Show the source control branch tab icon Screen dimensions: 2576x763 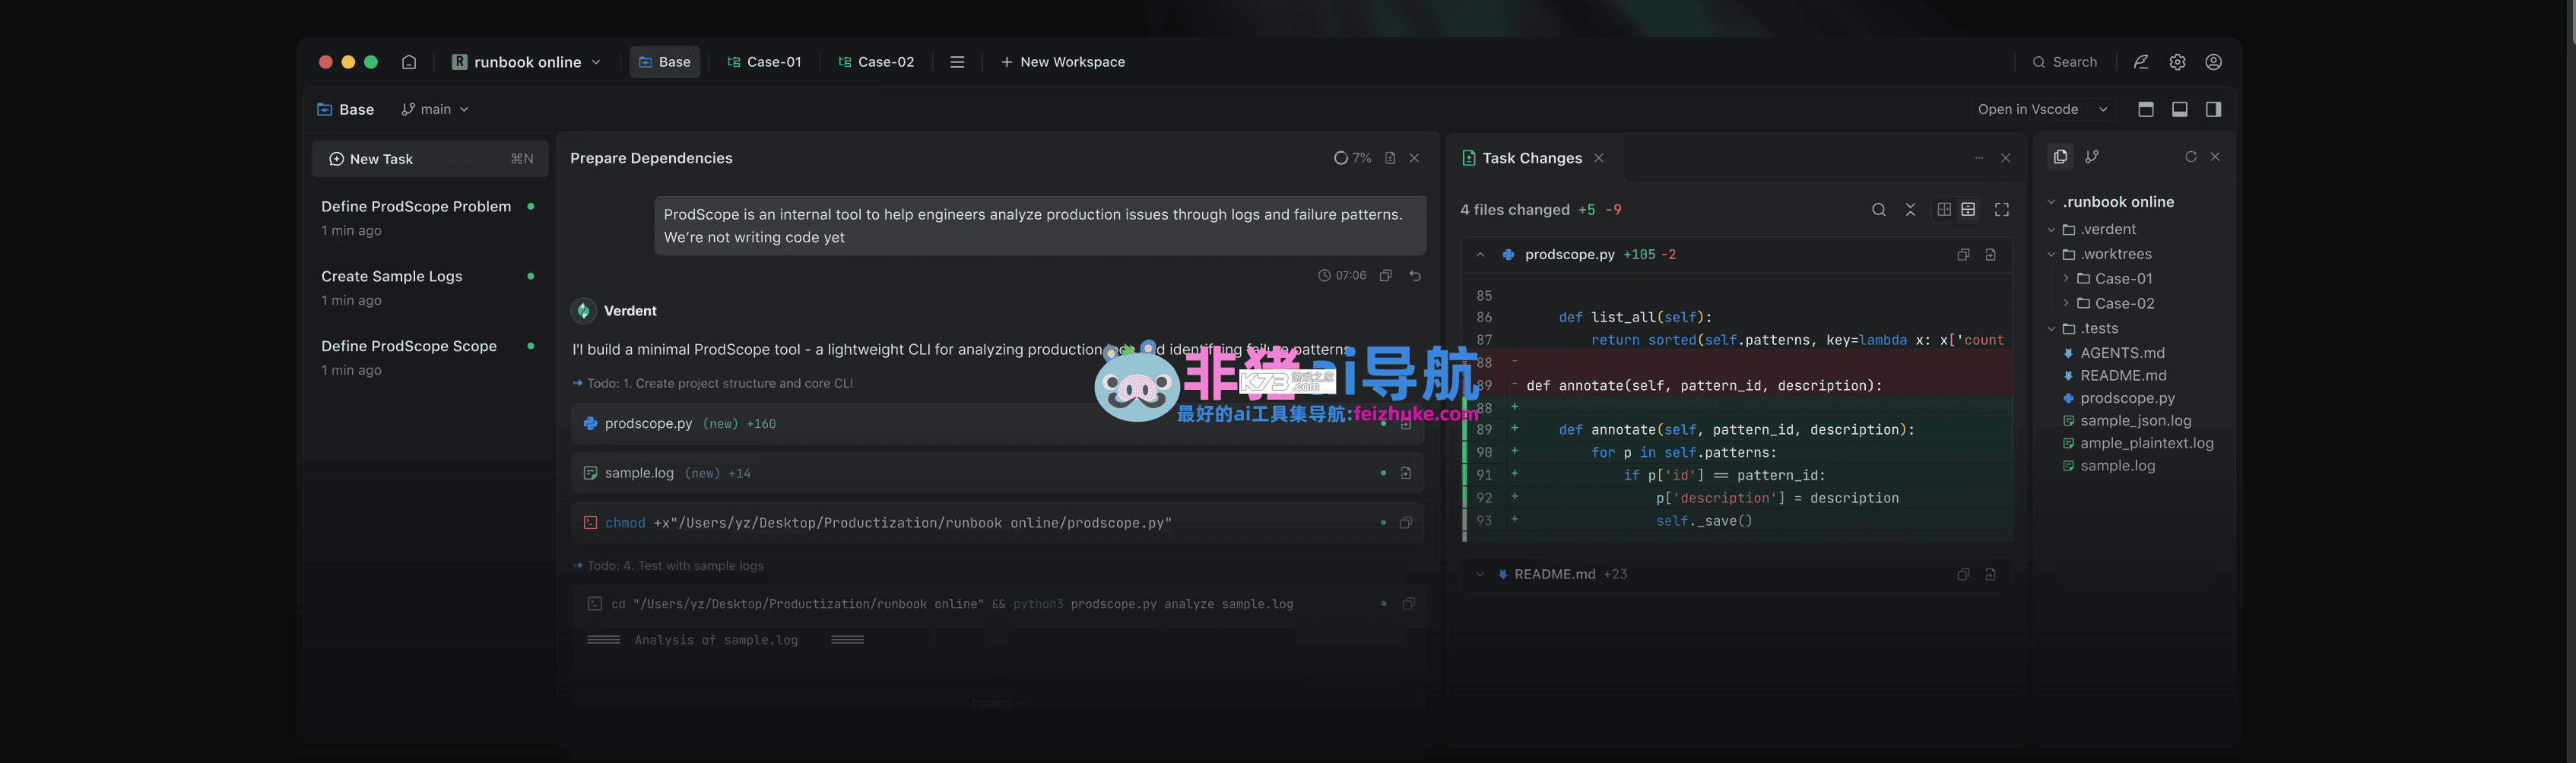(2092, 157)
